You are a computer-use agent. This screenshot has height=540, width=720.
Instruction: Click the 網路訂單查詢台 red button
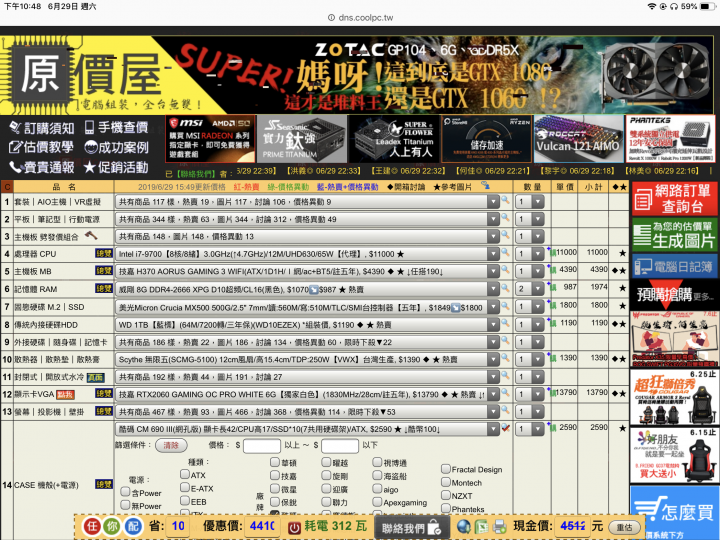pos(674,198)
